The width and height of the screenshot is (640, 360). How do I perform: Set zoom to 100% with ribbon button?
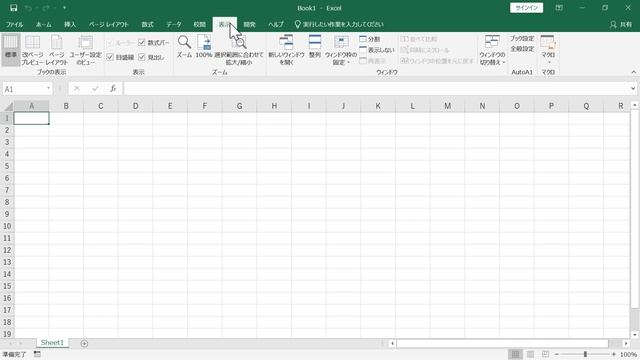tap(204, 46)
